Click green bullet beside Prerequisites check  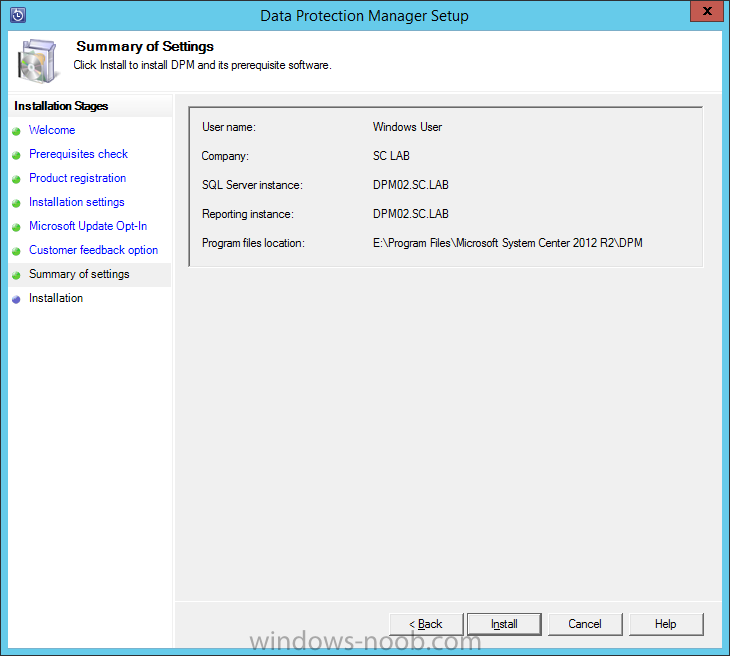click(16, 156)
